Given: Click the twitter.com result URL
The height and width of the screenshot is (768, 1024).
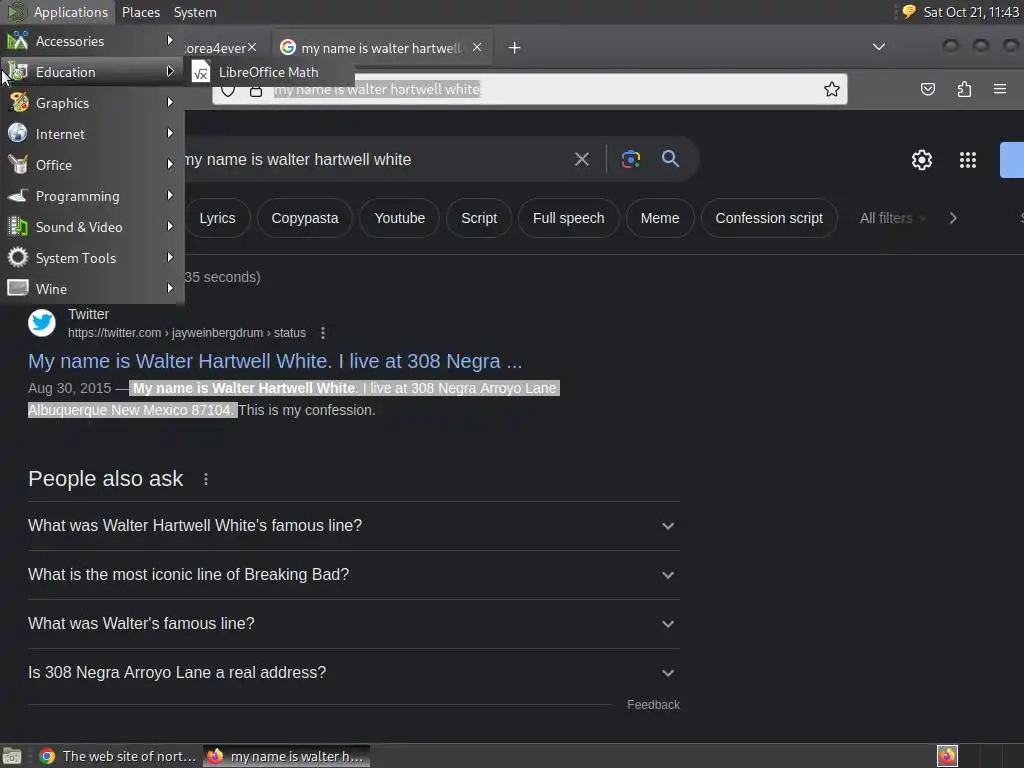Looking at the screenshot, I should pyautogui.click(x=187, y=333).
